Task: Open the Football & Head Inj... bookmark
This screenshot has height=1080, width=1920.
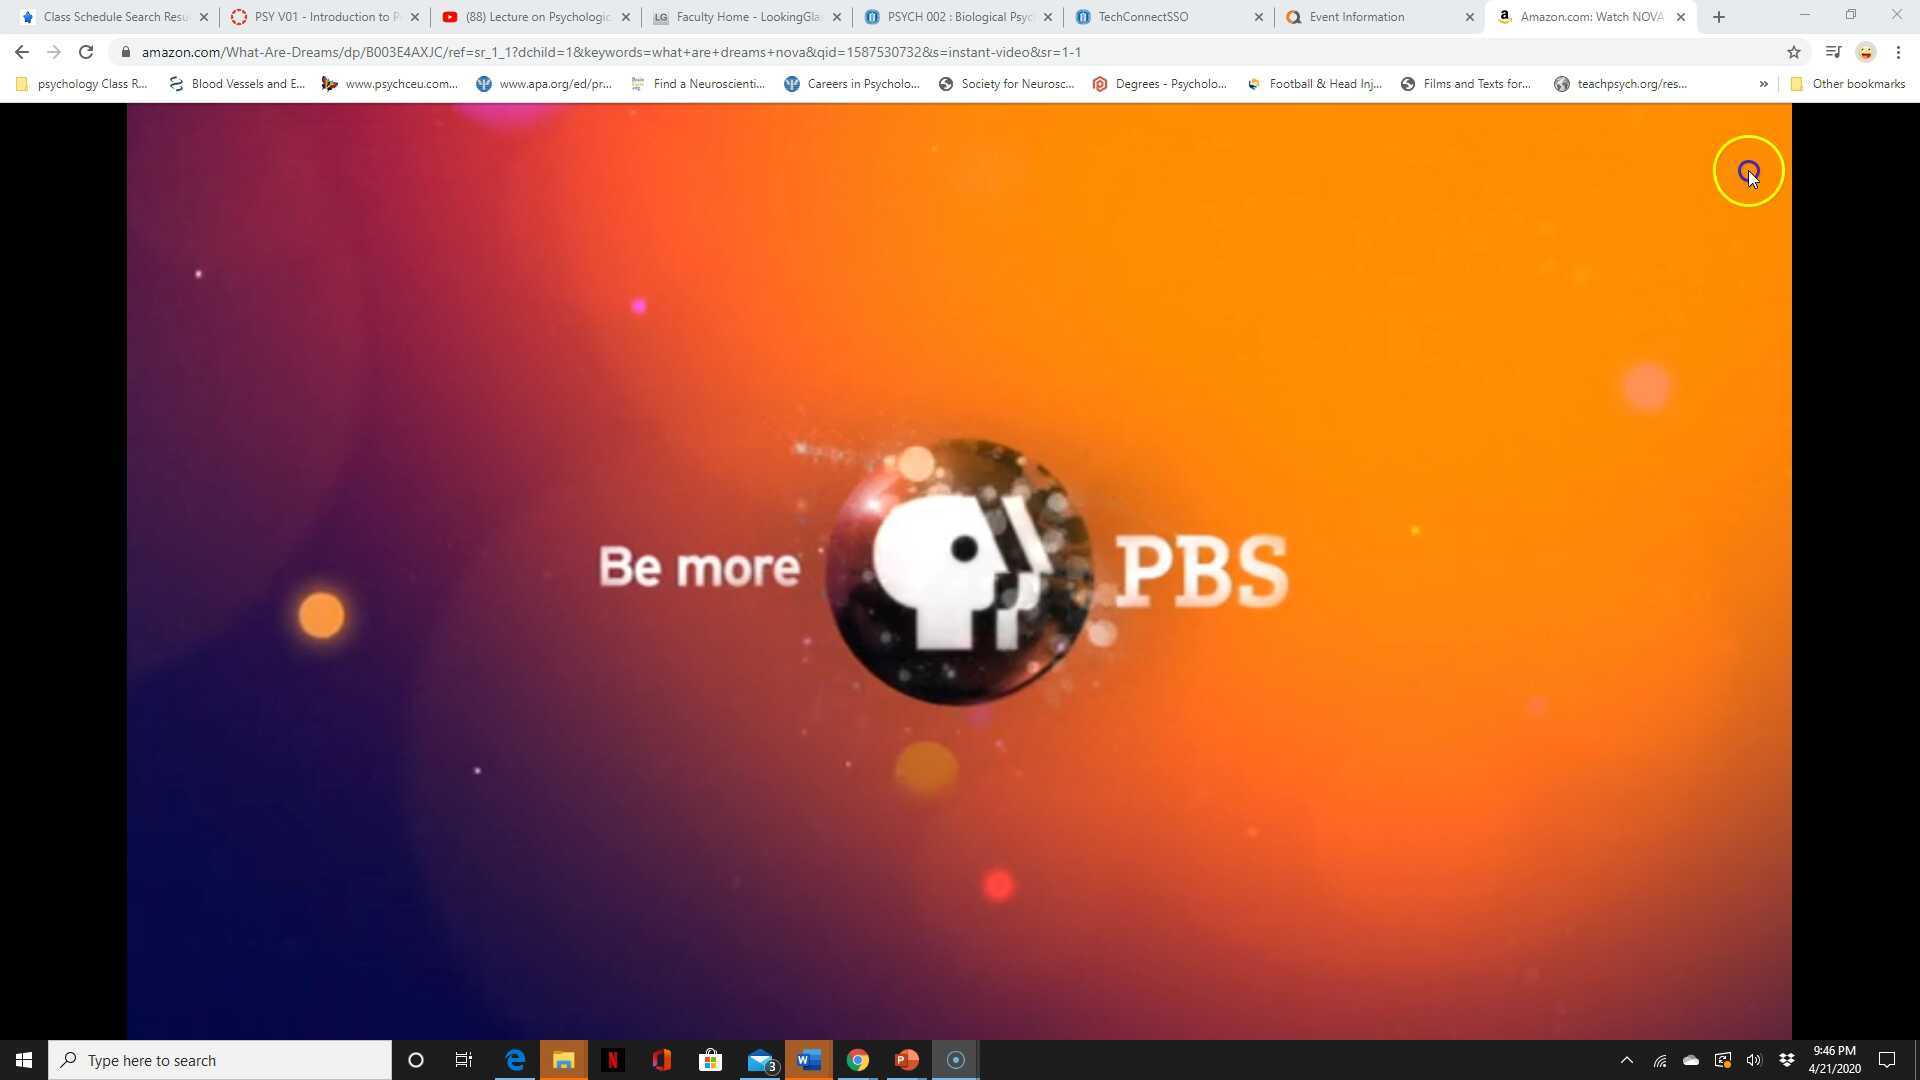Action: pyautogui.click(x=1314, y=84)
